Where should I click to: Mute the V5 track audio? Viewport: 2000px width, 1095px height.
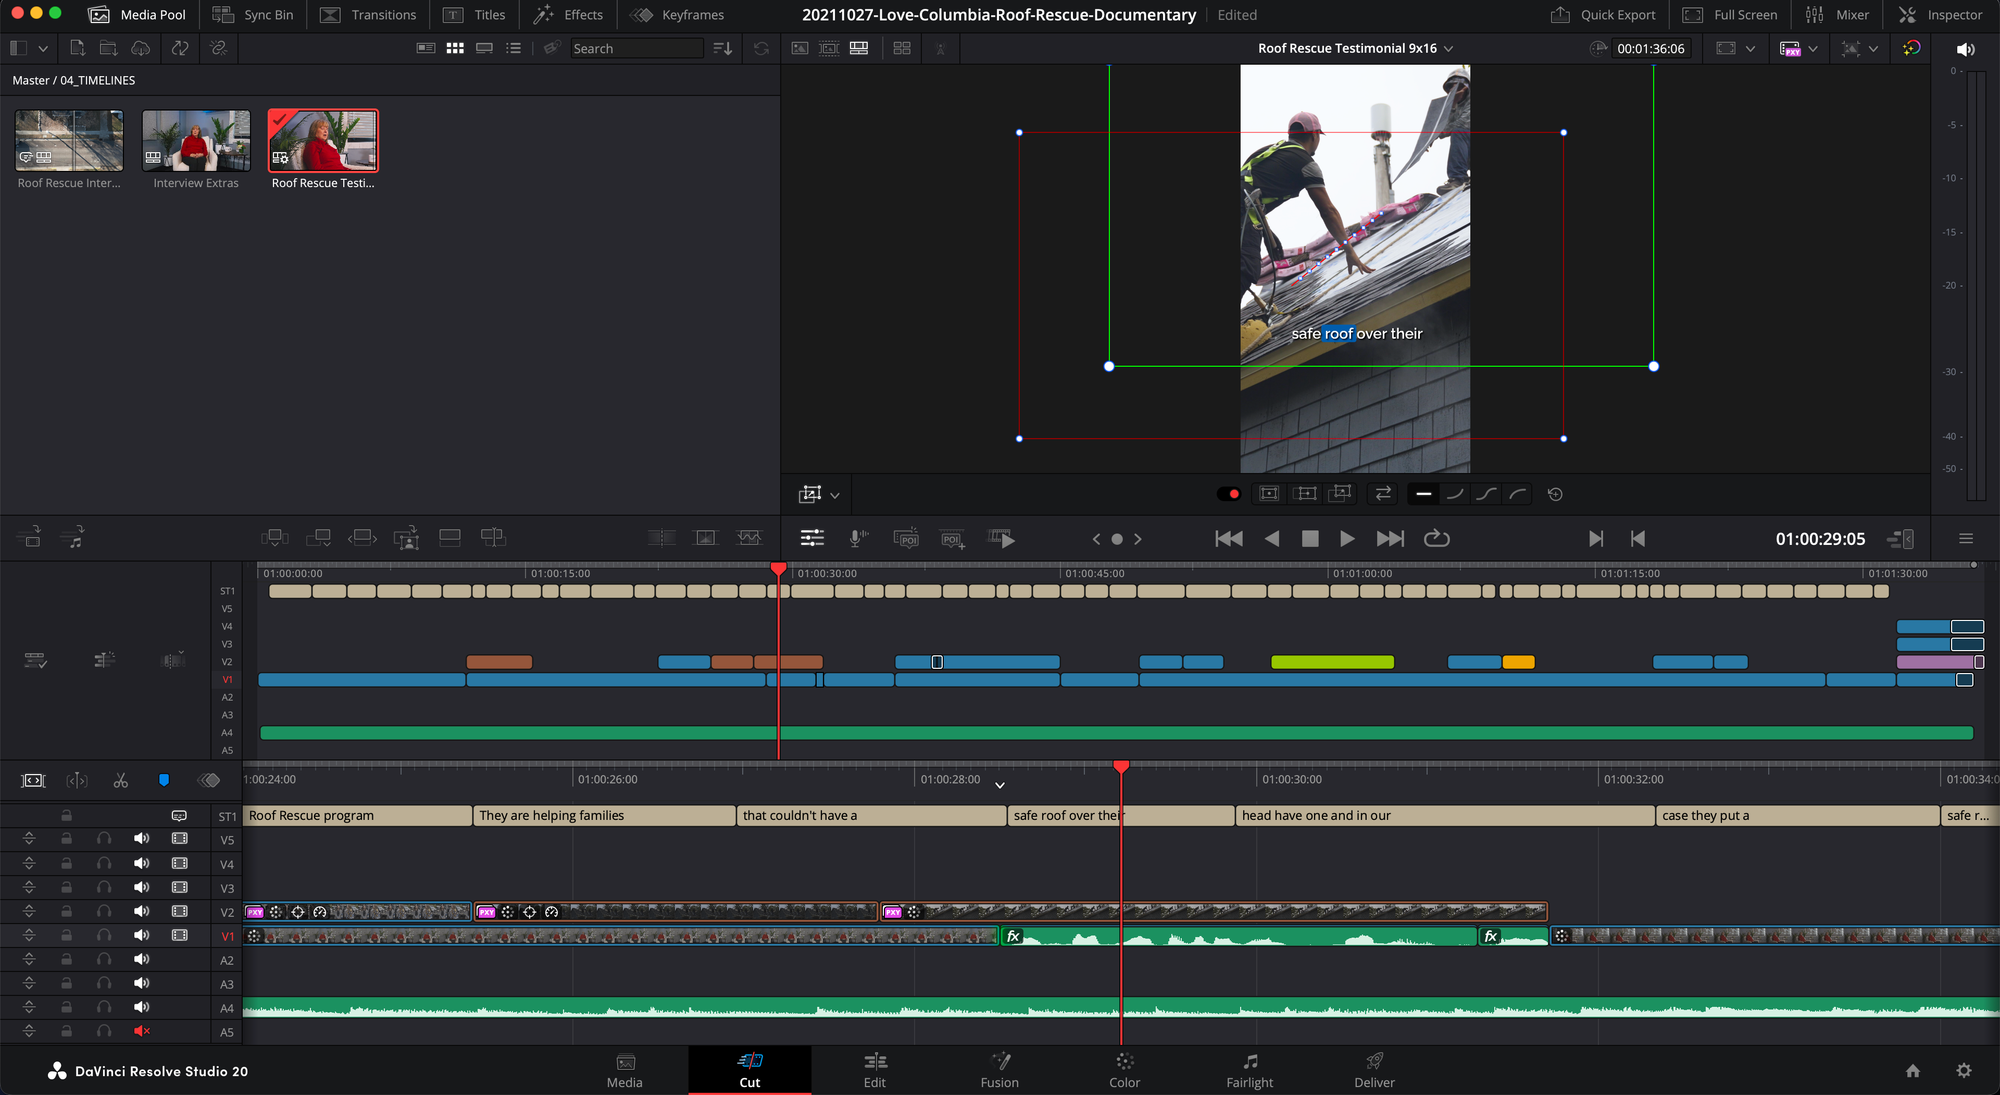[x=141, y=839]
